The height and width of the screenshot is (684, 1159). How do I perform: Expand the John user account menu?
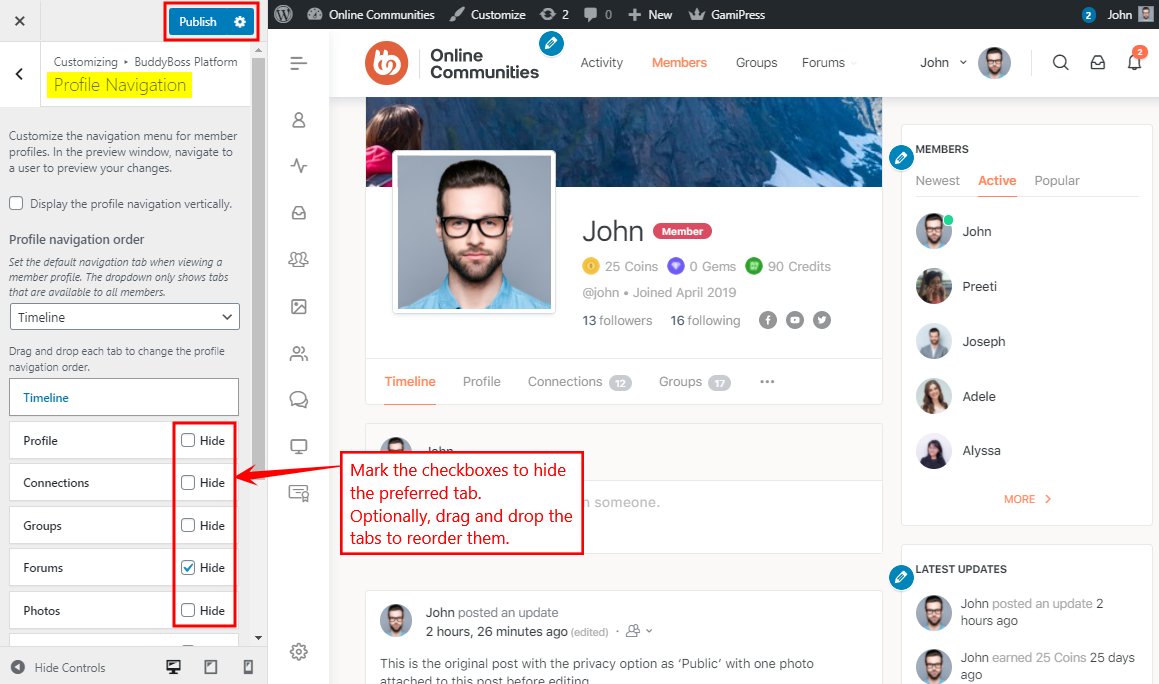coord(944,62)
